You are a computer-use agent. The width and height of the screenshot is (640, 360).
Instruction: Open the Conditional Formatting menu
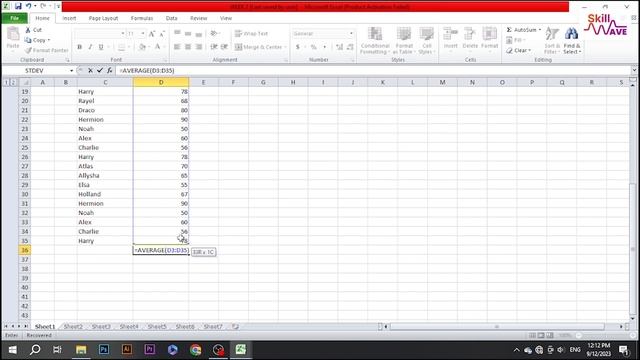point(375,40)
